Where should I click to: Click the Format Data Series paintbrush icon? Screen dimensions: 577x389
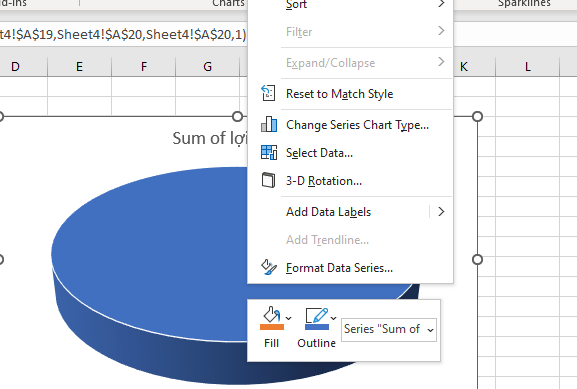pos(269,267)
